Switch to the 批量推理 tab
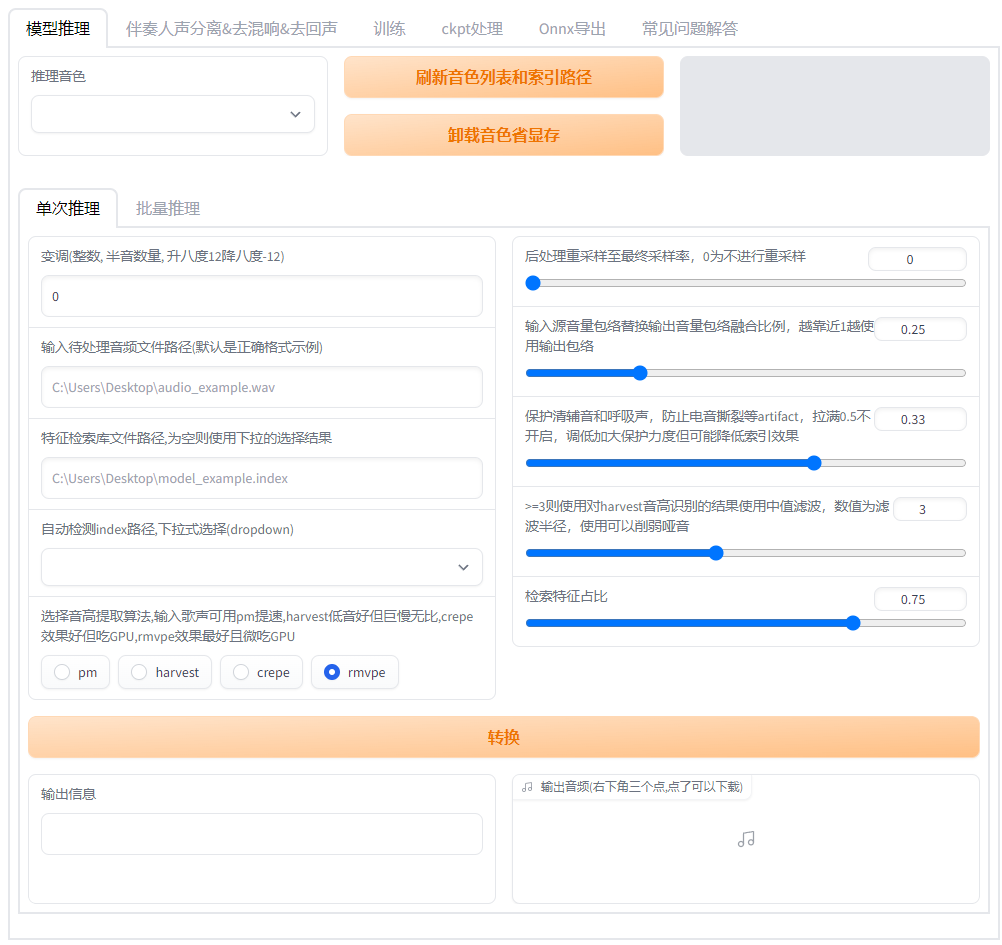Screen dimensions: 1002x945 tap(166, 208)
